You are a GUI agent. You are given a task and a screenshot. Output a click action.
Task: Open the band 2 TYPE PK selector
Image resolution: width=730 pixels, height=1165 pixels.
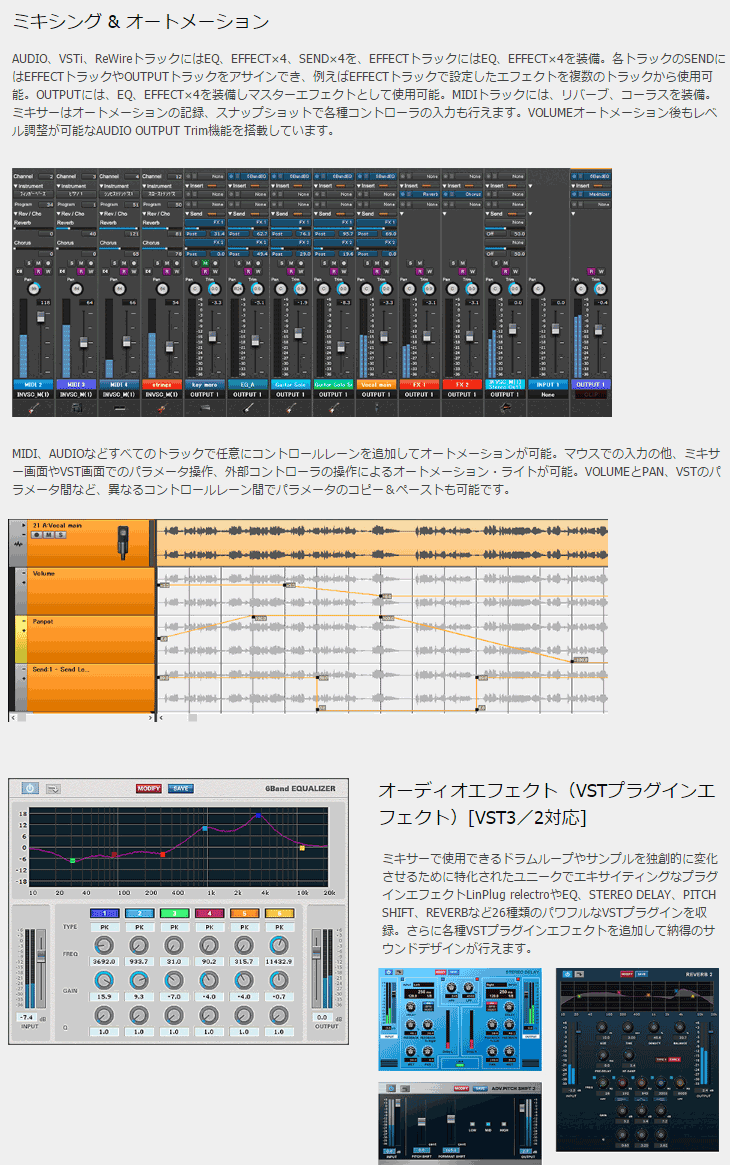139,928
